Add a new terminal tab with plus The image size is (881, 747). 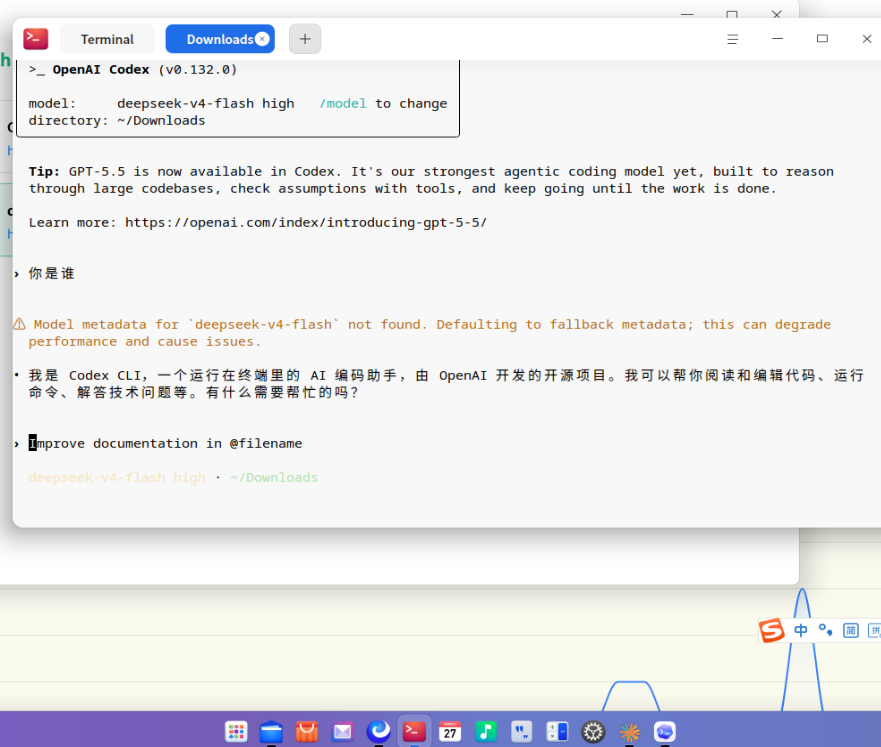(305, 39)
